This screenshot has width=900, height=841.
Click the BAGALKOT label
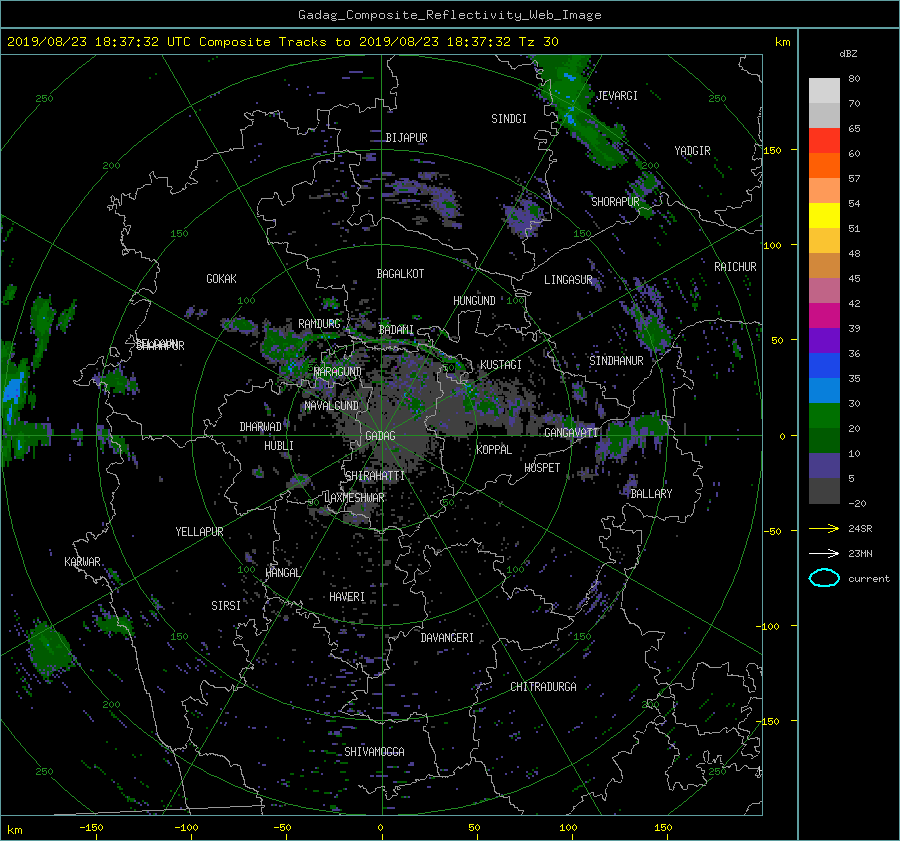coord(400,274)
